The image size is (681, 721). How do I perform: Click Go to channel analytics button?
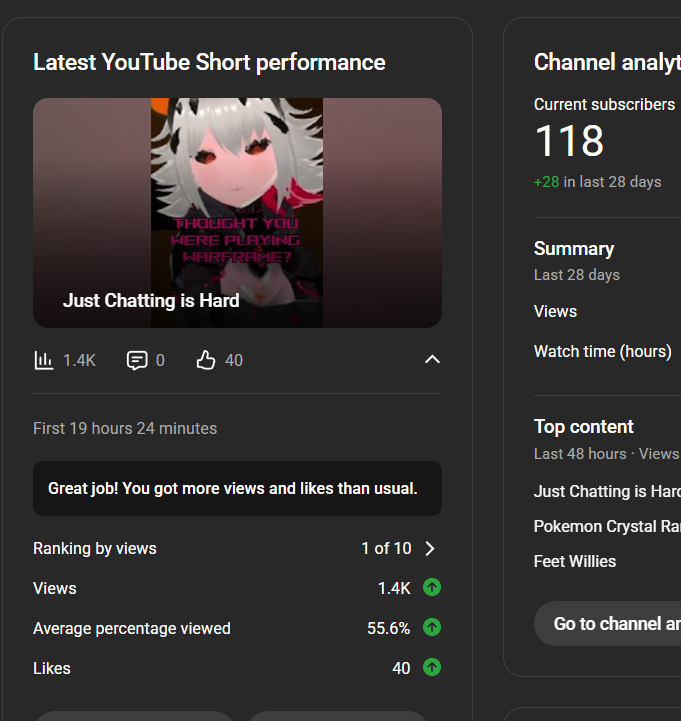click(608, 624)
